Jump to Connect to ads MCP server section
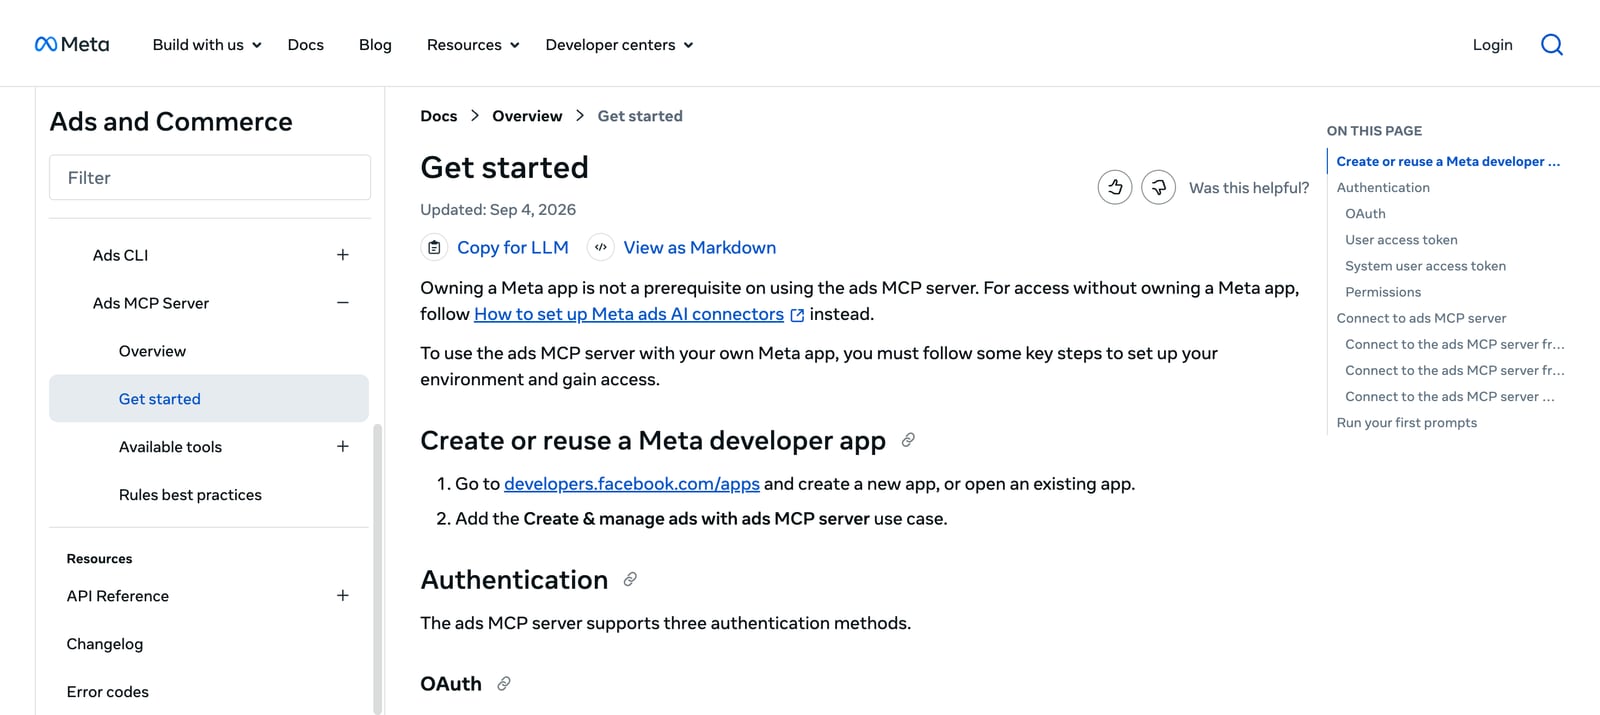The height and width of the screenshot is (715, 1600). click(x=1421, y=318)
